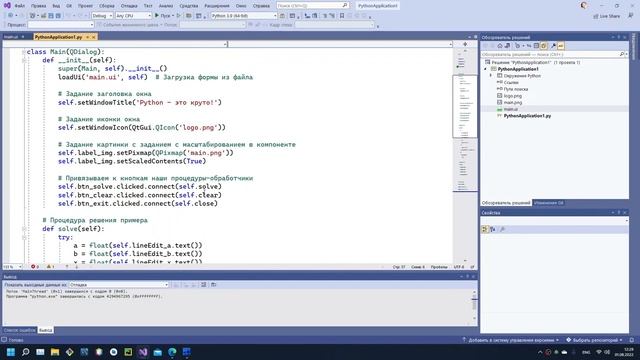Click the Save All toolbar icon
Viewport: 640px width, 360px height.
[x=58, y=16]
